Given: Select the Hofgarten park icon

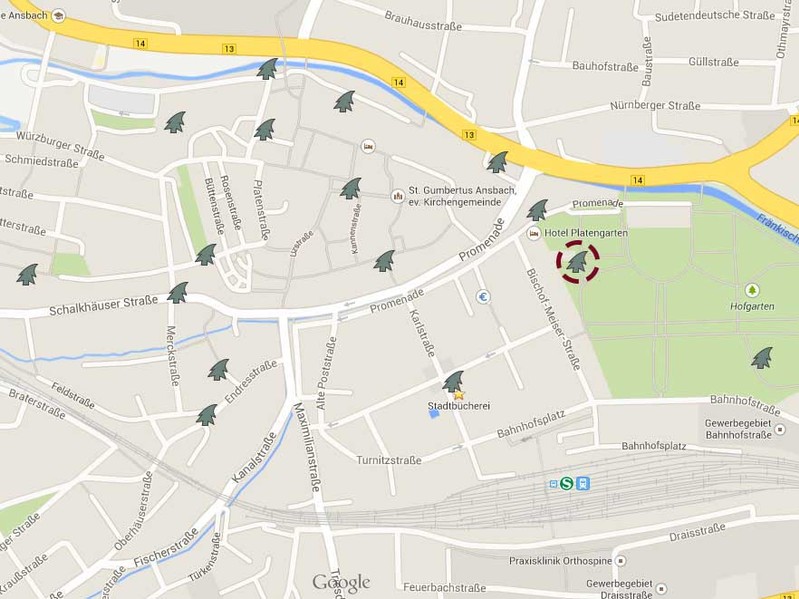Looking at the screenshot, I should click(x=752, y=291).
